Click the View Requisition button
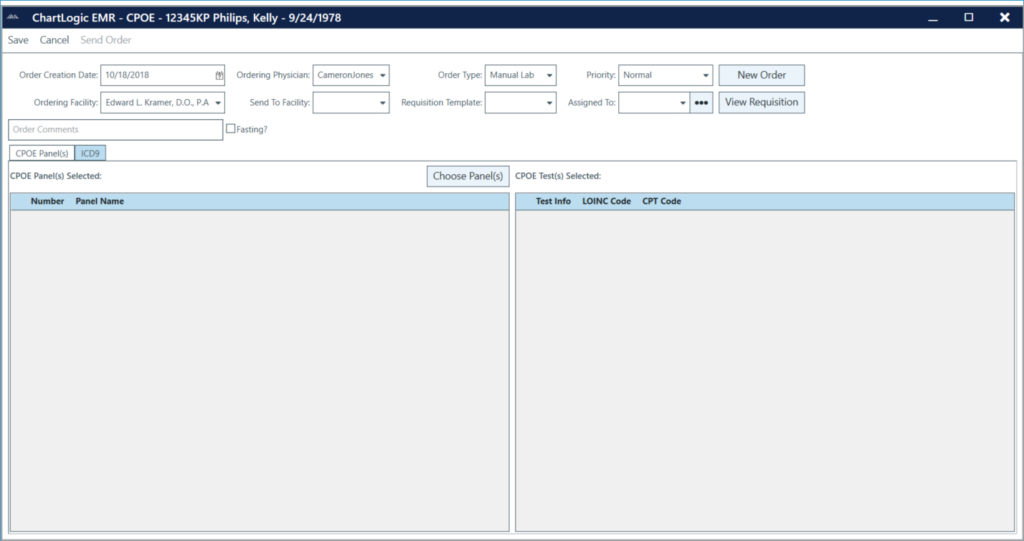This screenshot has width=1024, height=541. 761,103
